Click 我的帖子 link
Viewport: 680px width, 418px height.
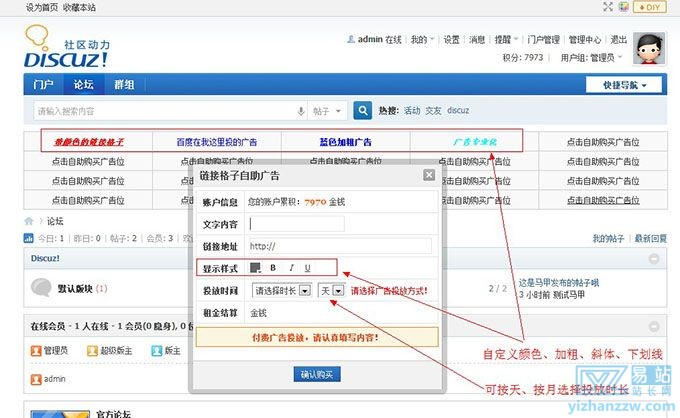pyautogui.click(x=608, y=238)
